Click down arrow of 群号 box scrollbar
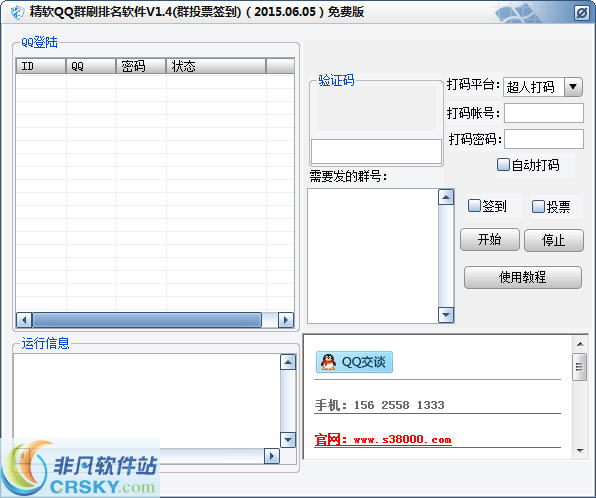 [446, 315]
